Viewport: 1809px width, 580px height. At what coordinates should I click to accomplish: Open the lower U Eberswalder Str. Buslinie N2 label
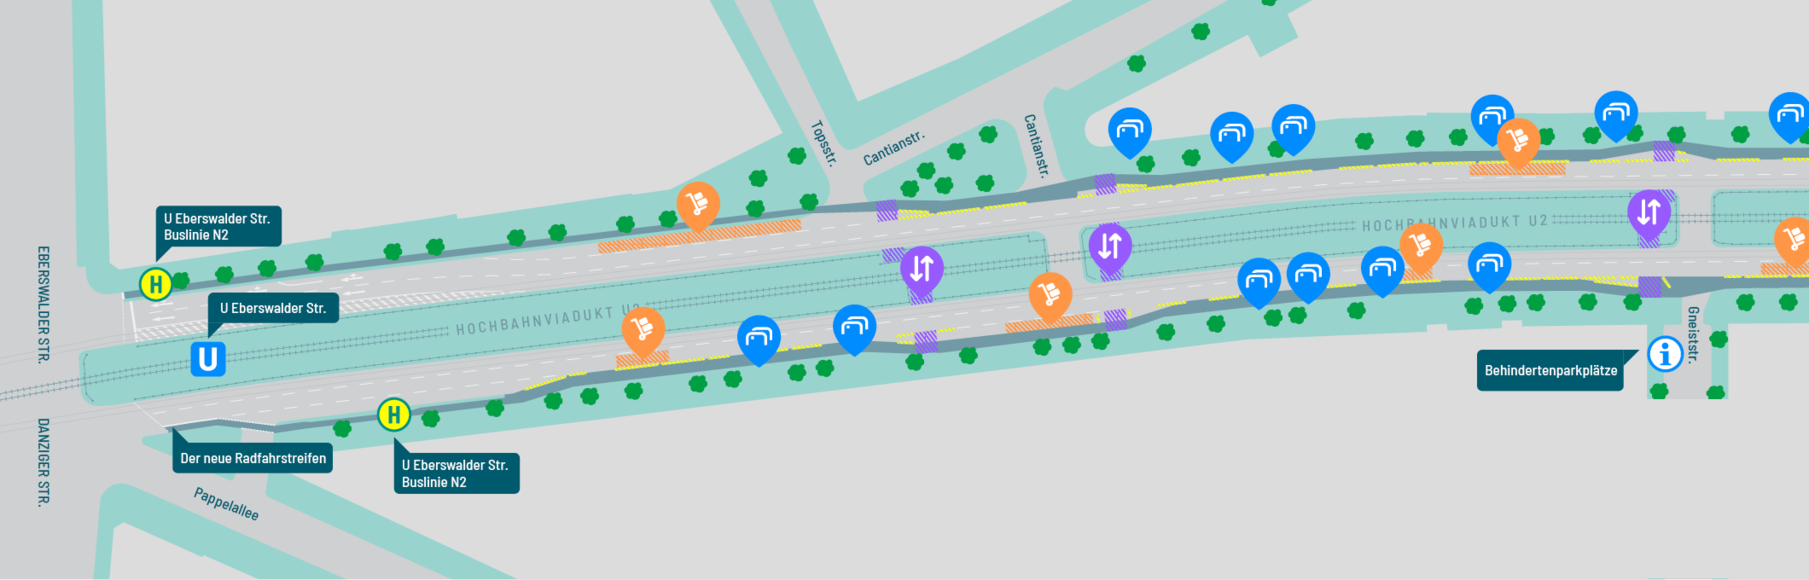(456, 473)
